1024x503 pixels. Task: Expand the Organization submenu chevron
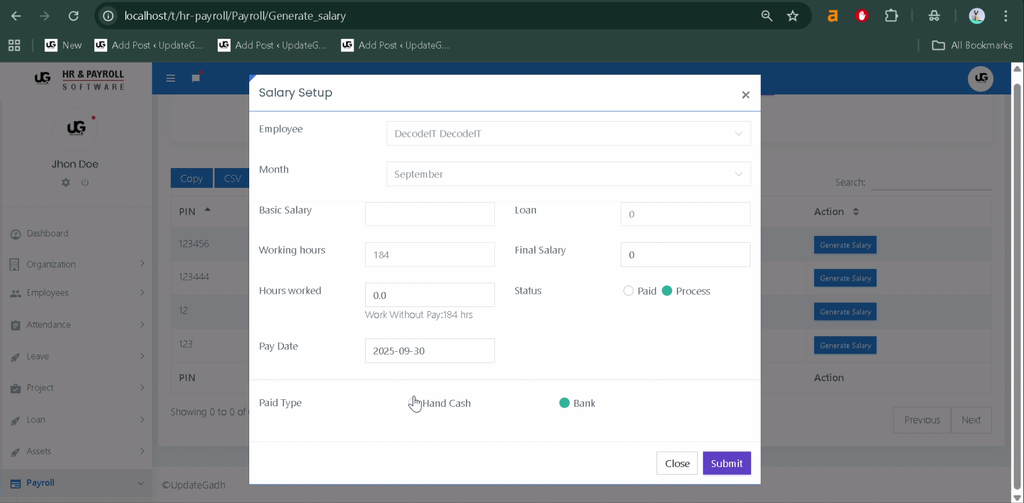[x=142, y=264]
